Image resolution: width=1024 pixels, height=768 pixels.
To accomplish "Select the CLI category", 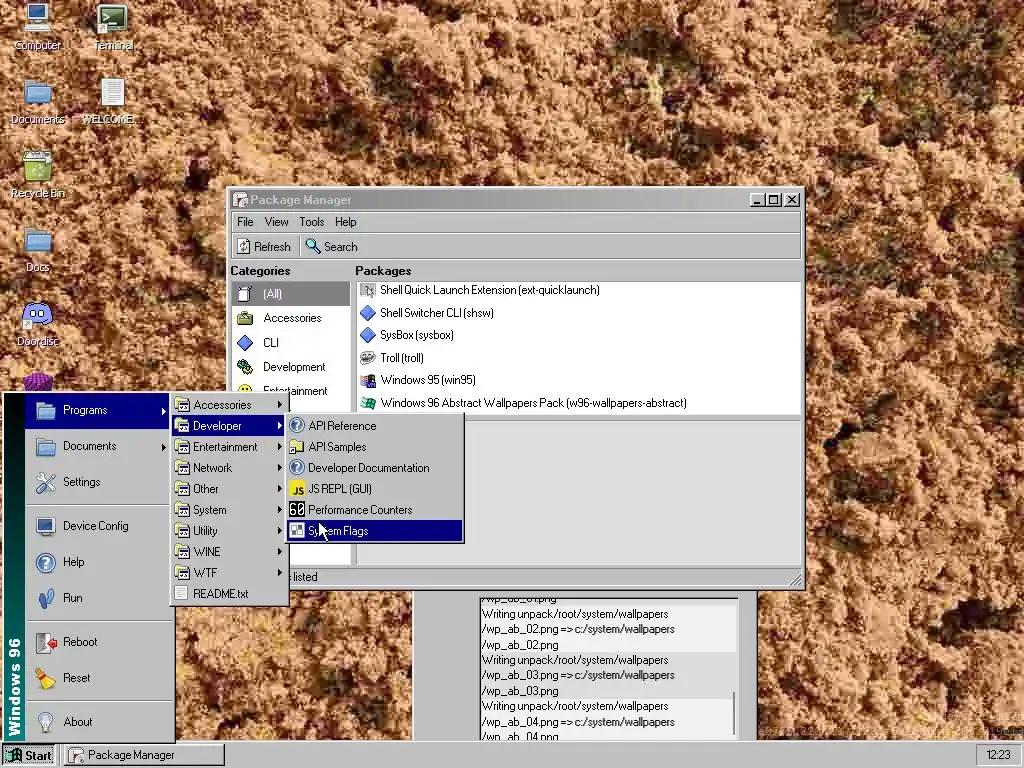I will pos(291,342).
